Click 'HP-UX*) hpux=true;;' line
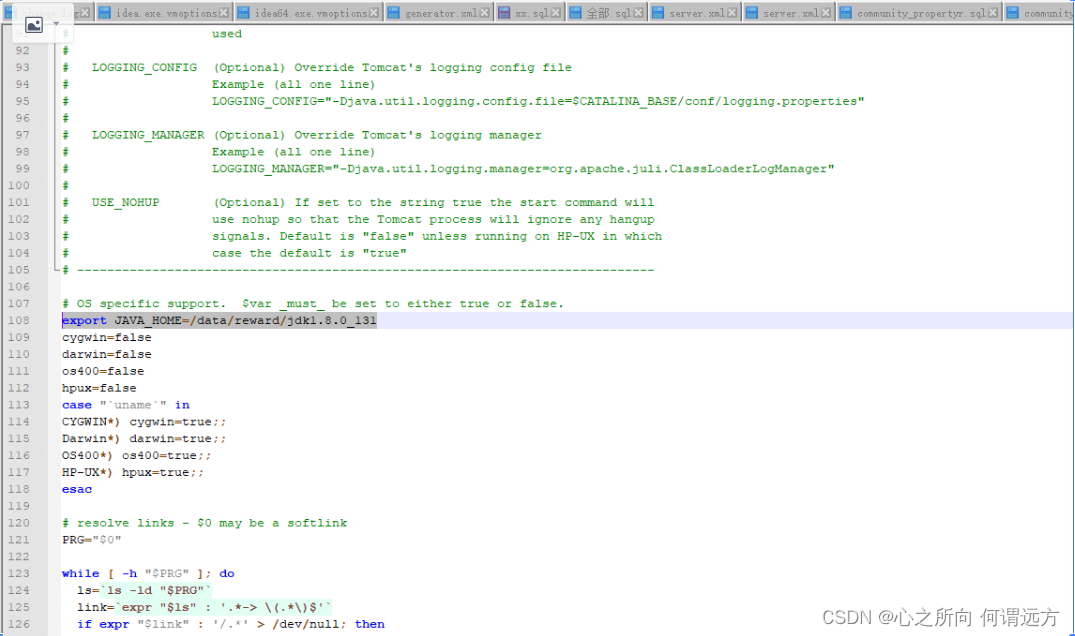The image size is (1075, 636). 132,472
